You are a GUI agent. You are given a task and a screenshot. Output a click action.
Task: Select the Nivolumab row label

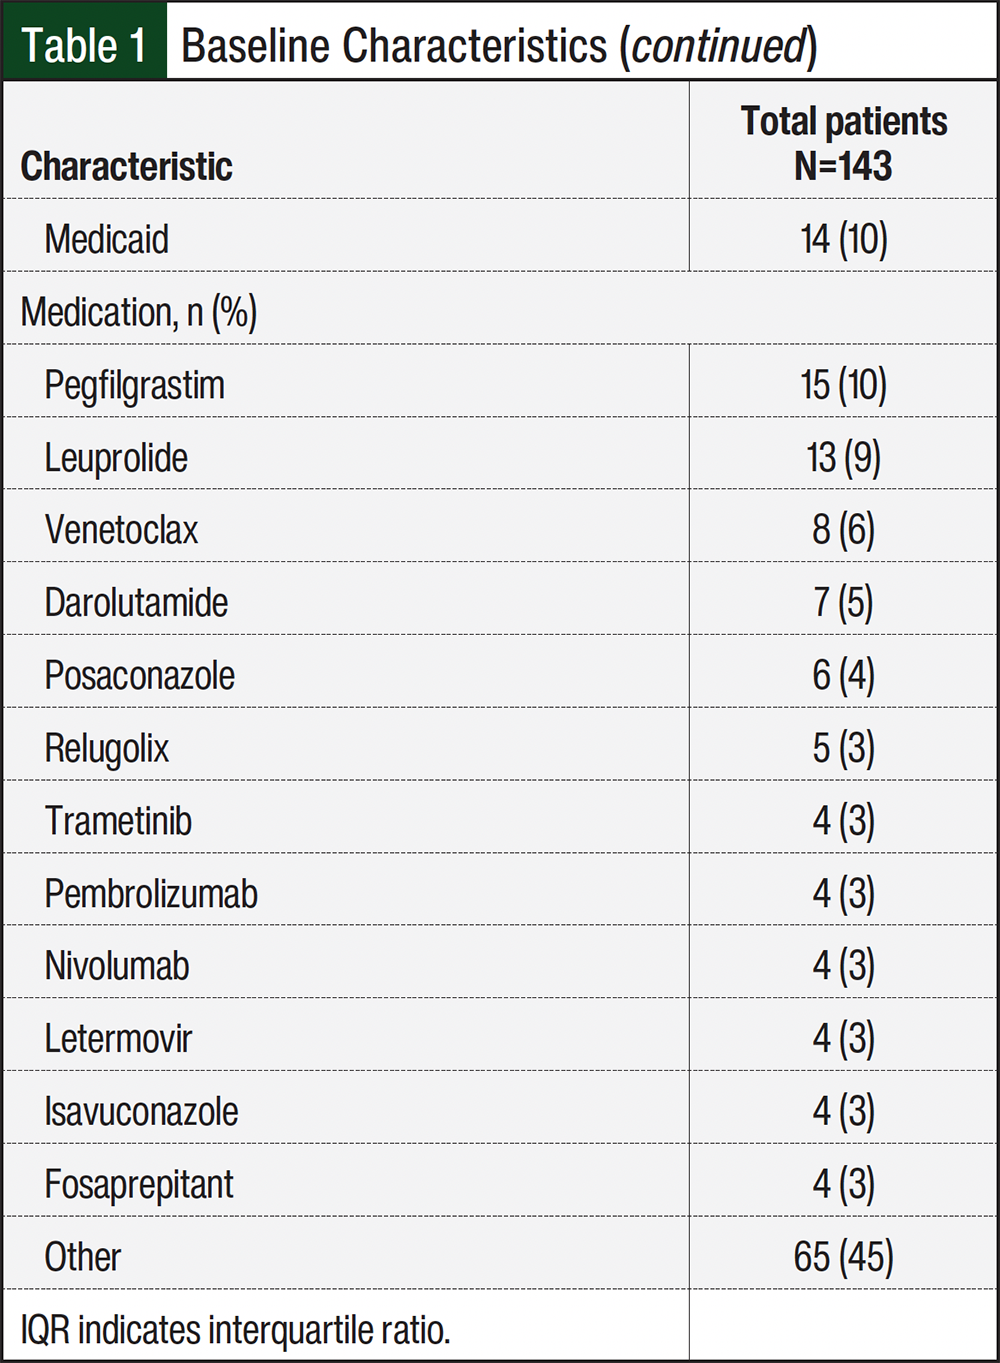(117, 966)
